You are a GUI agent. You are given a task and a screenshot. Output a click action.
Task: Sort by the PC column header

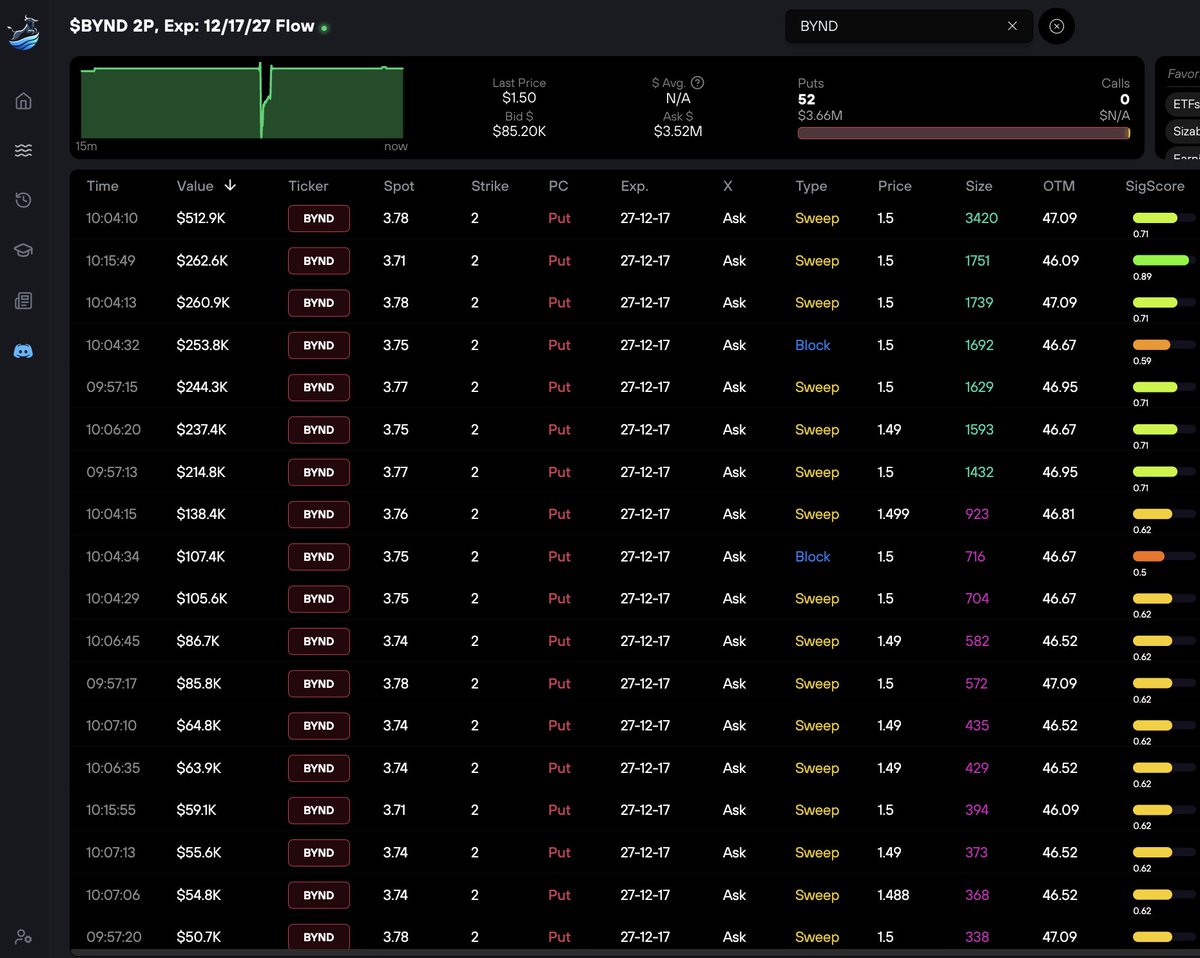point(558,186)
